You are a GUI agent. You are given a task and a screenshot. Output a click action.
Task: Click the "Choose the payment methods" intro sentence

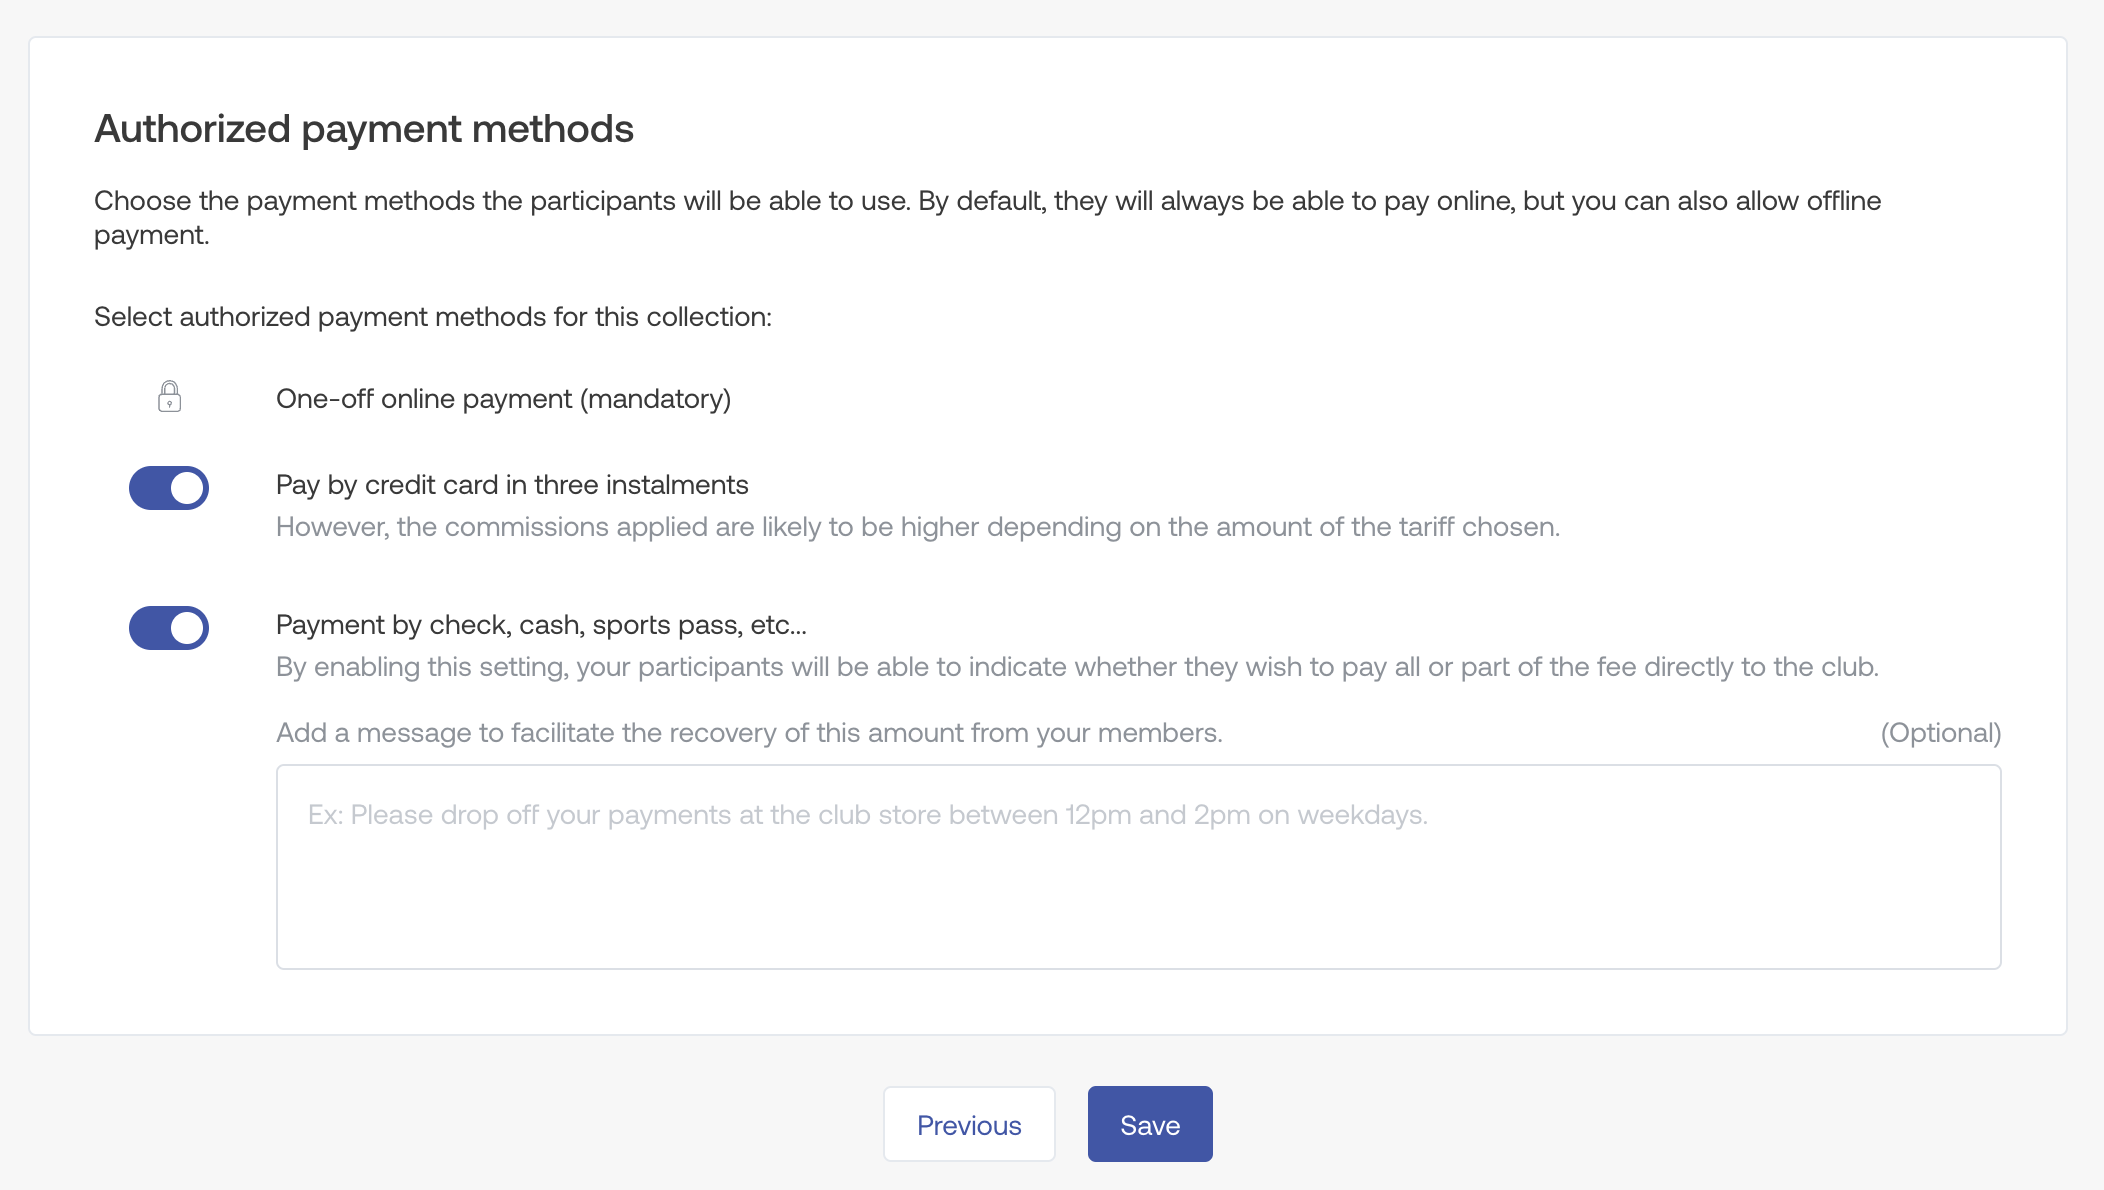tap(987, 201)
